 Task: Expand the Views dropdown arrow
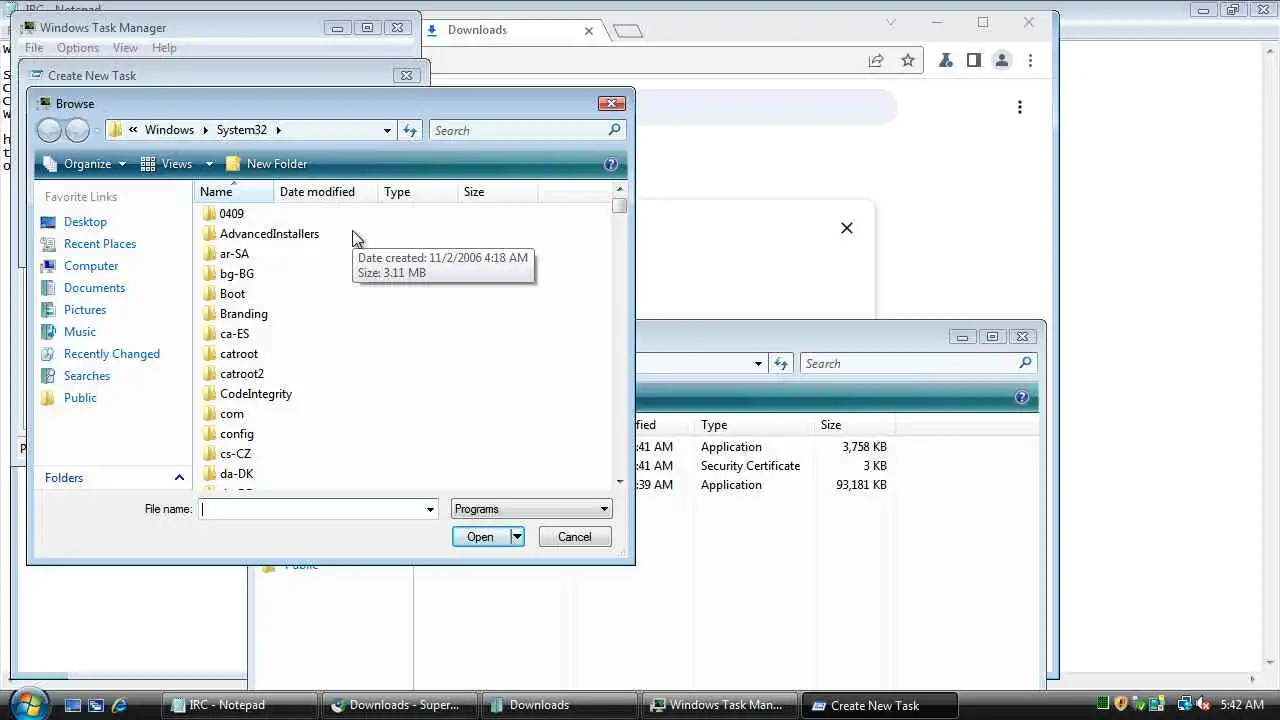pyautogui.click(x=209, y=164)
